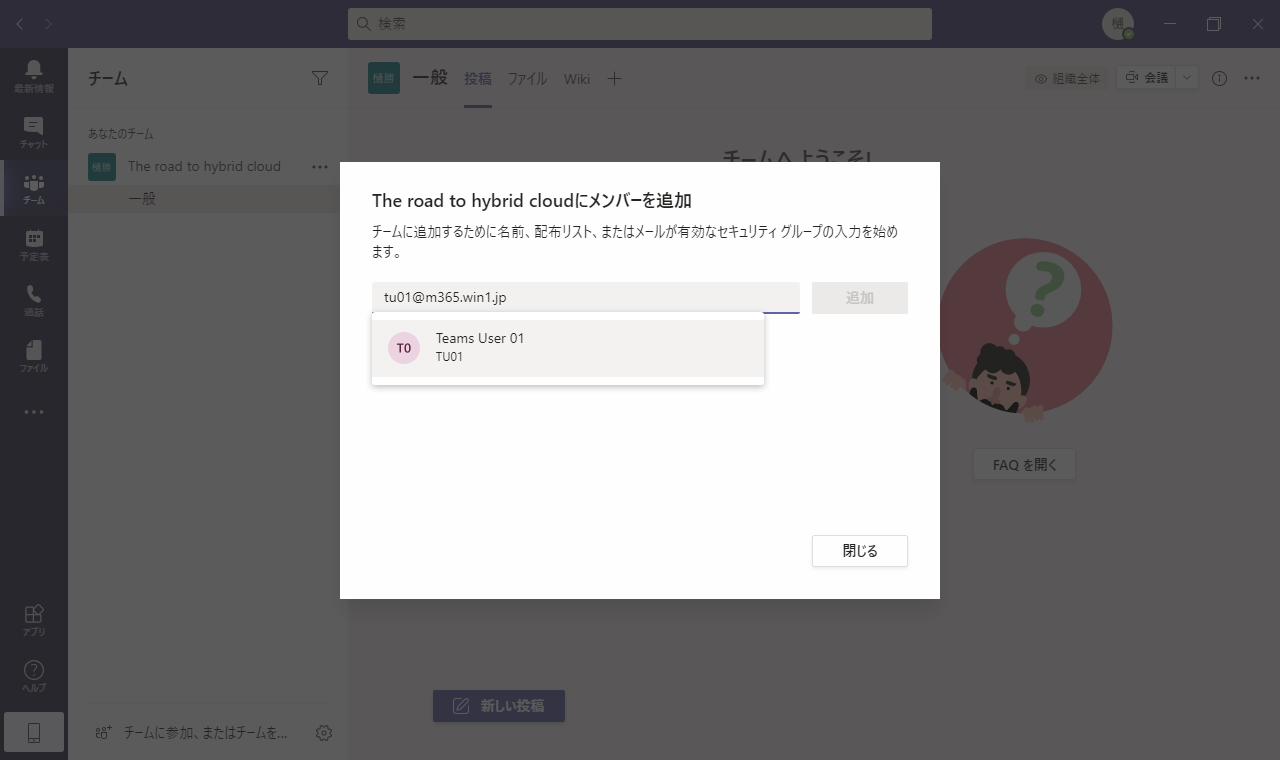The width and height of the screenshot is (1280, 760).
Task: Click the 検索 search box
Action: [x=640, y=24]
